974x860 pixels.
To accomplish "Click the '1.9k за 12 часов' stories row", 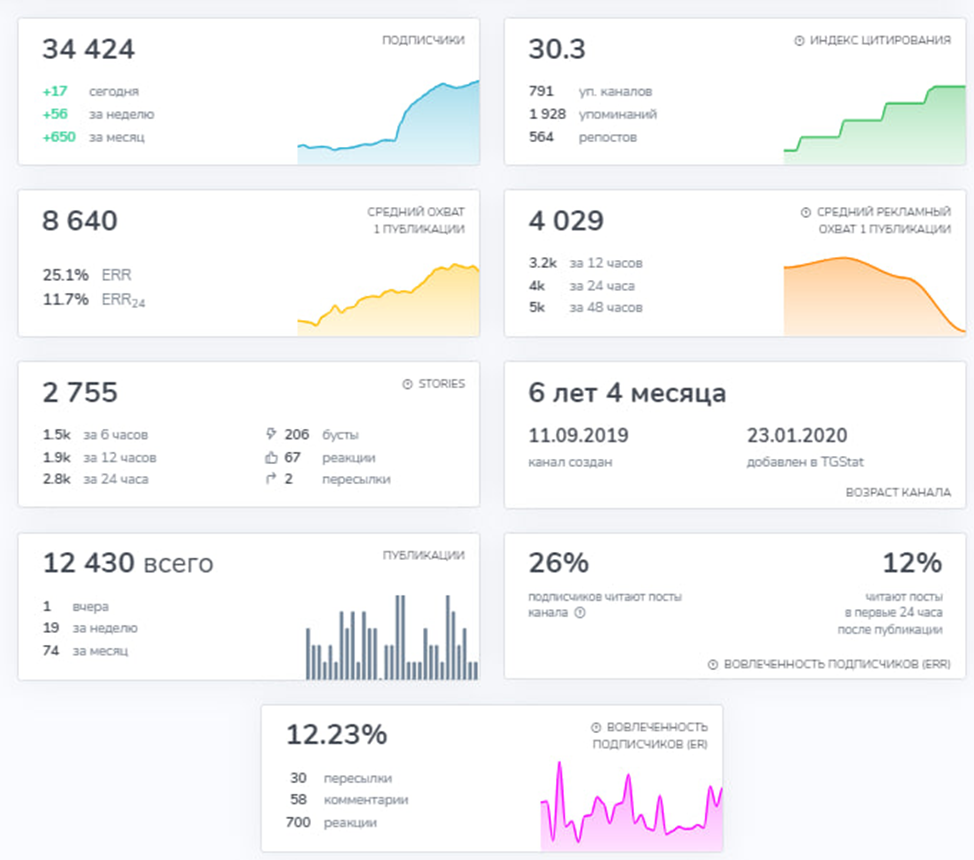I will point(99,457).
